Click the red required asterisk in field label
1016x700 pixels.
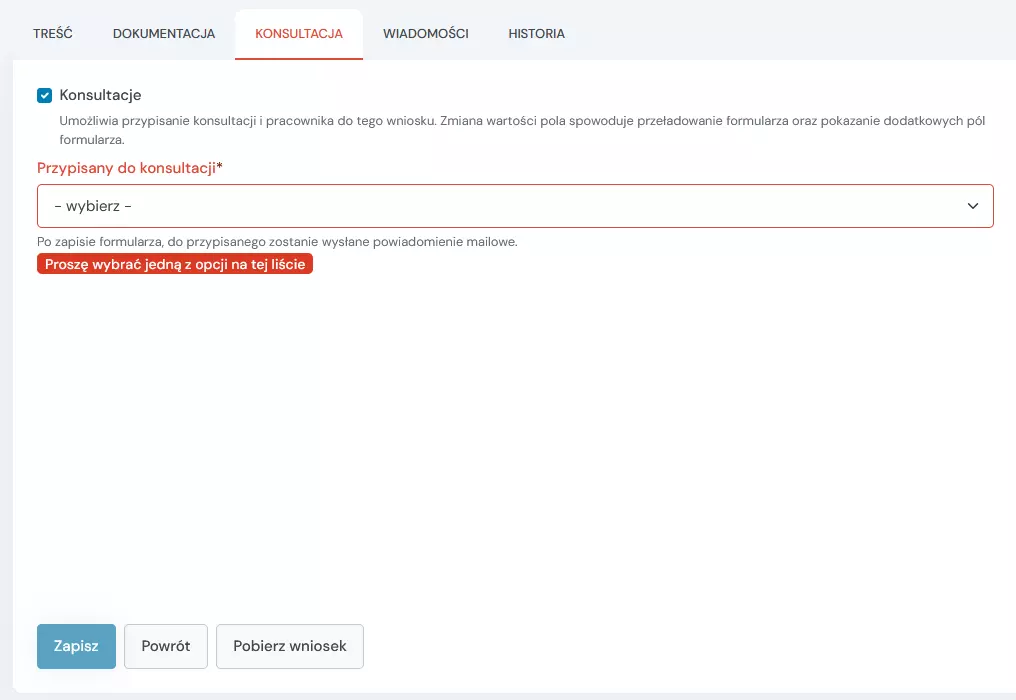tap(220, 168)
